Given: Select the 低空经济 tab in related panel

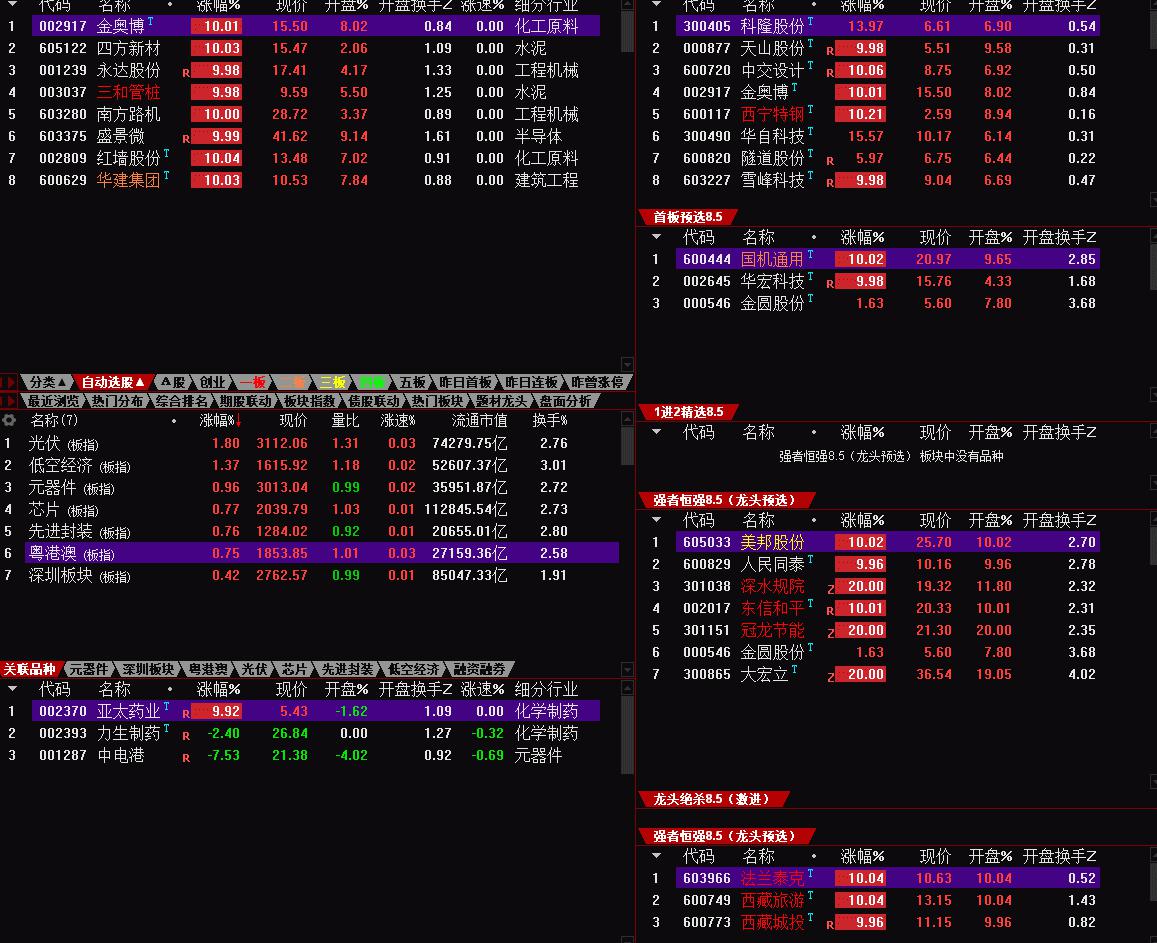Looking at the screenshot, I should point(413,669).
